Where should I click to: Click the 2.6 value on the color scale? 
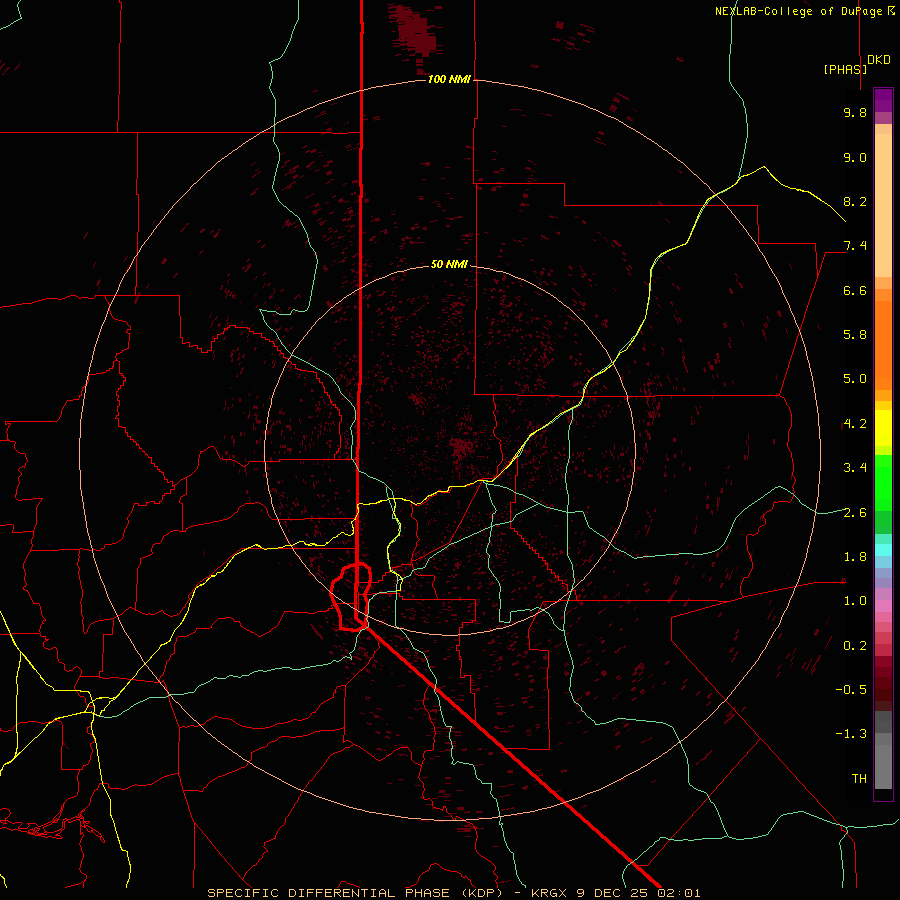pos(855,512)
